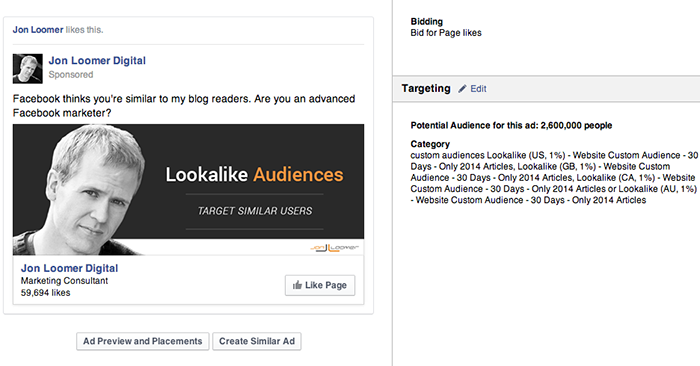Screen dimensions: 700x366
Task: Click 'Marketing Consultant' text
Action: coord(64,281)
